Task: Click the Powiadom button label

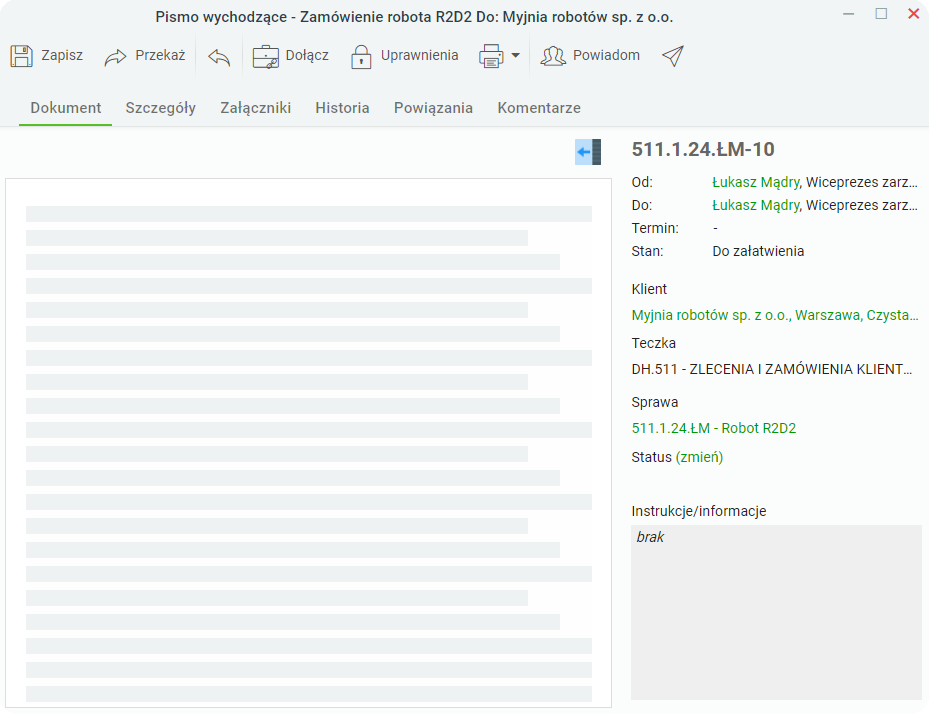Action: click(x=606, y=55)
